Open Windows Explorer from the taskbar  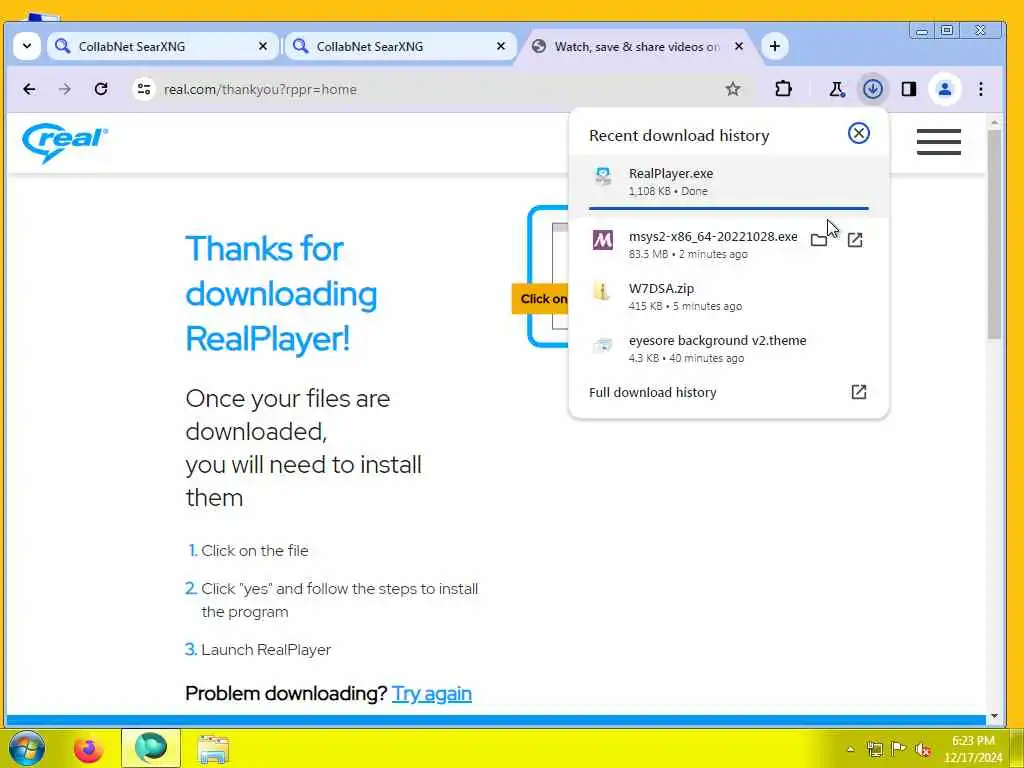click(213, 749)
